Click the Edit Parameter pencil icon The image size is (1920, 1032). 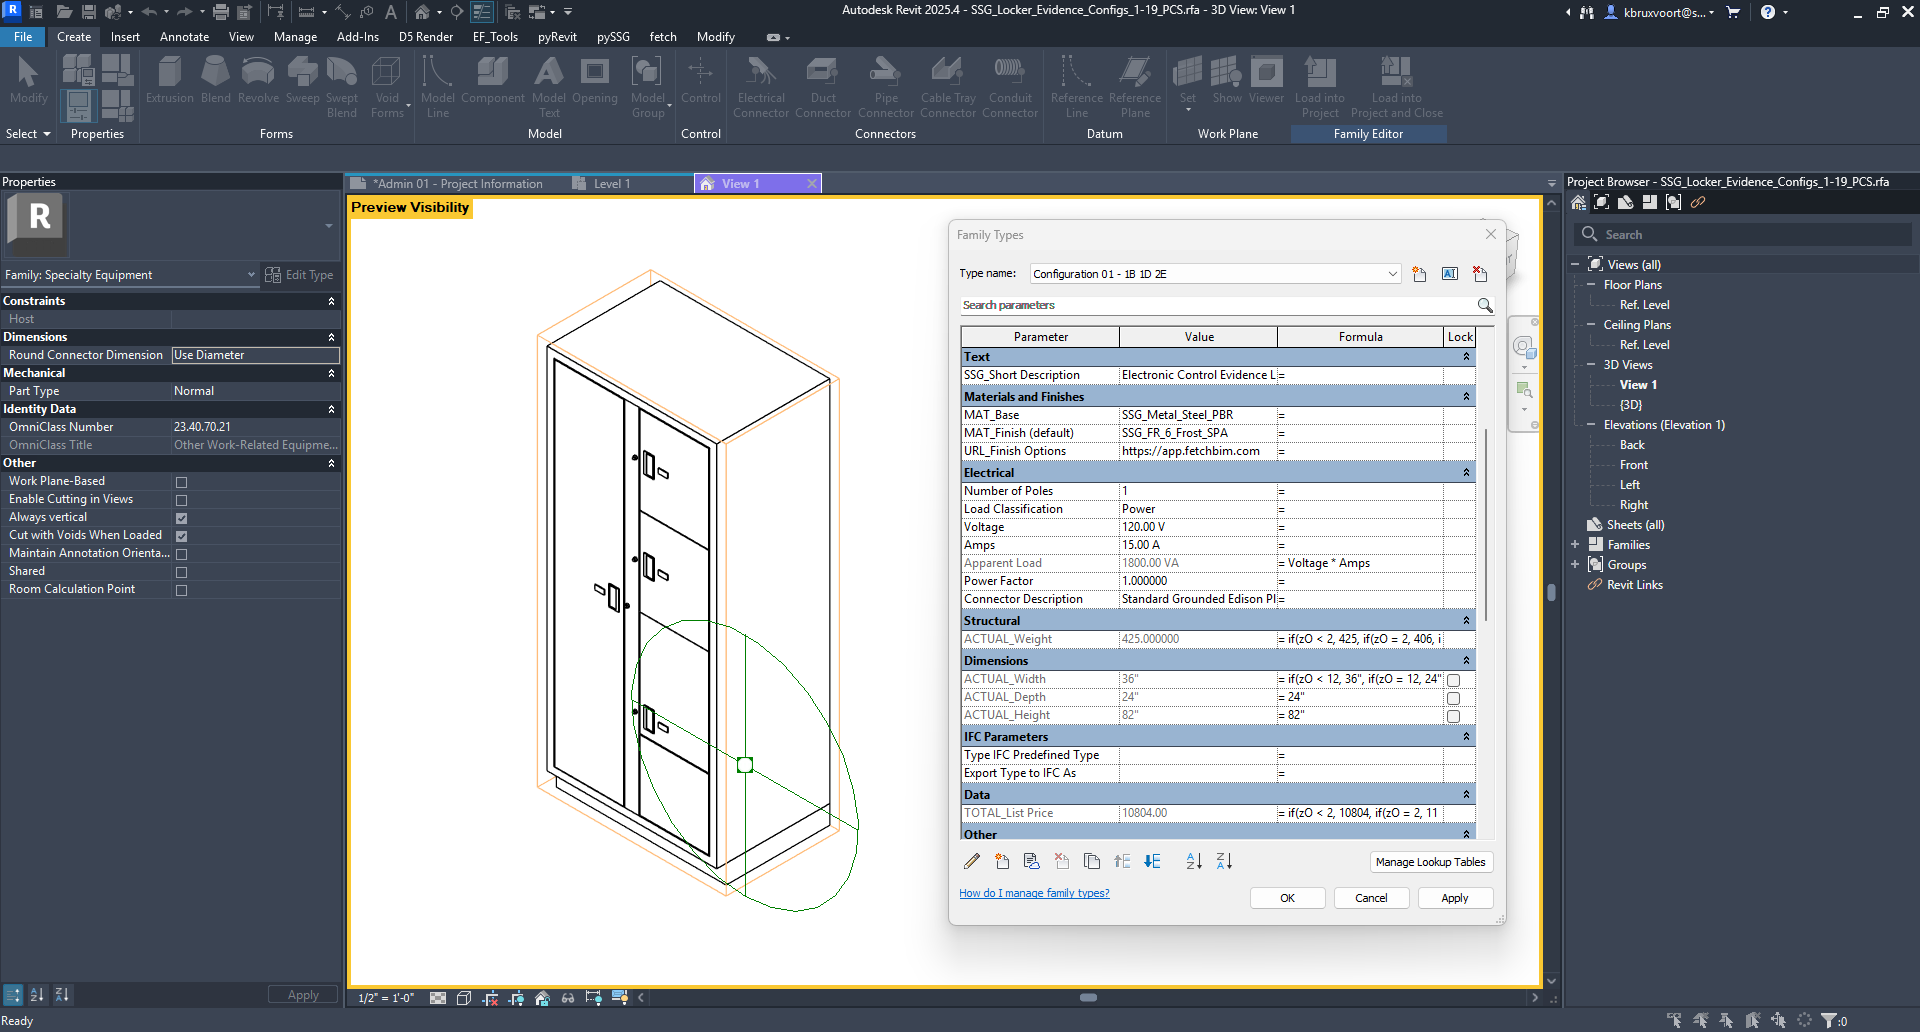[x=972, y=861]
